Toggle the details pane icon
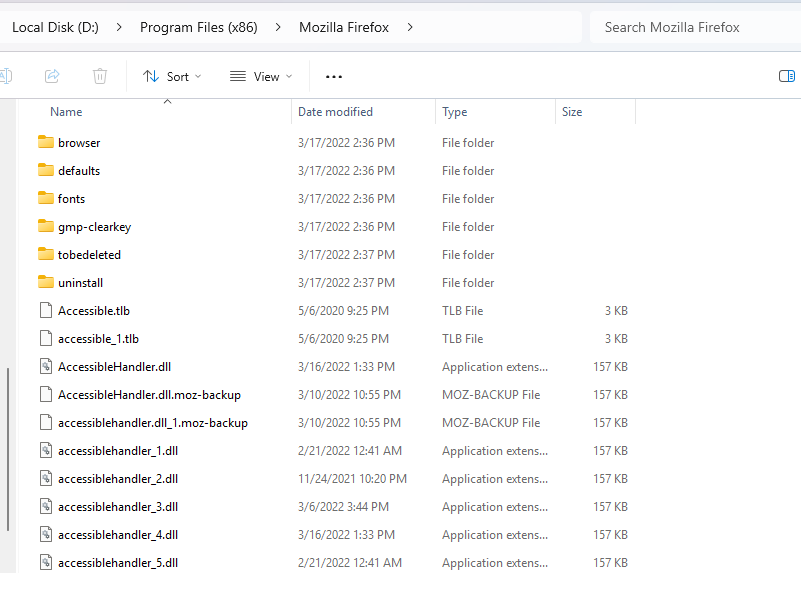Image resolution: width=801 pixels, height=596 pixels. click(x=787, y=76)
